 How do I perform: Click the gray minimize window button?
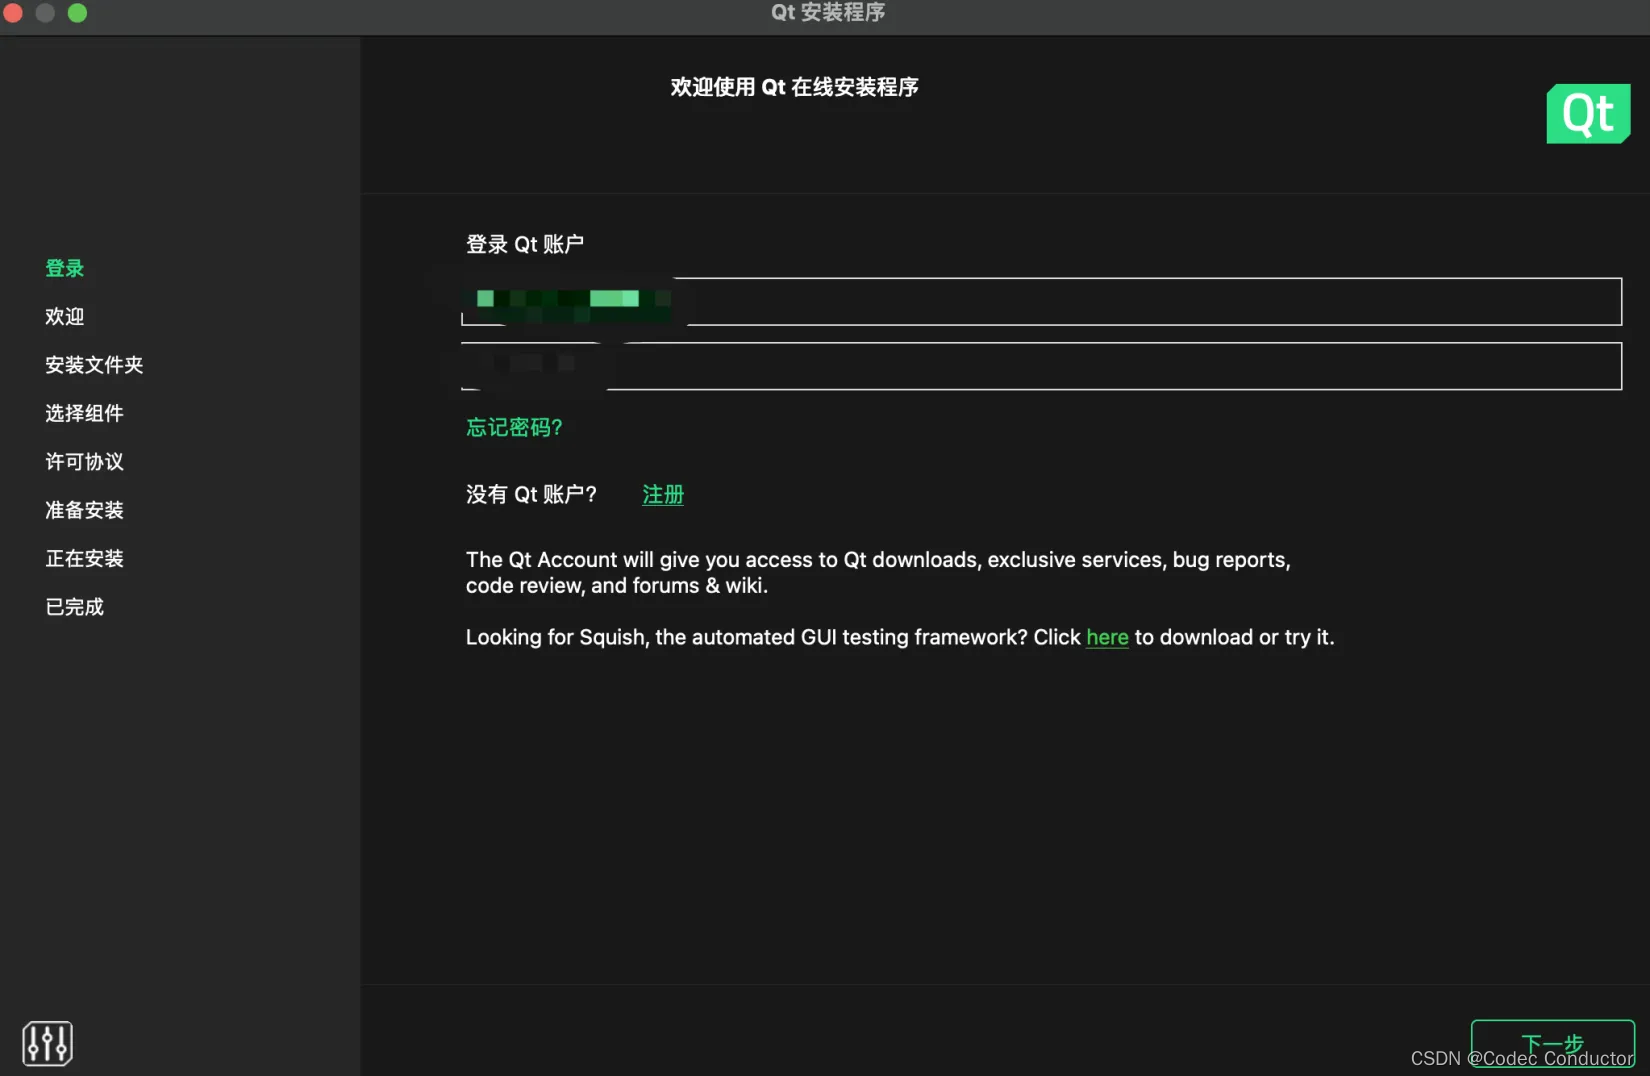point(45,13)
